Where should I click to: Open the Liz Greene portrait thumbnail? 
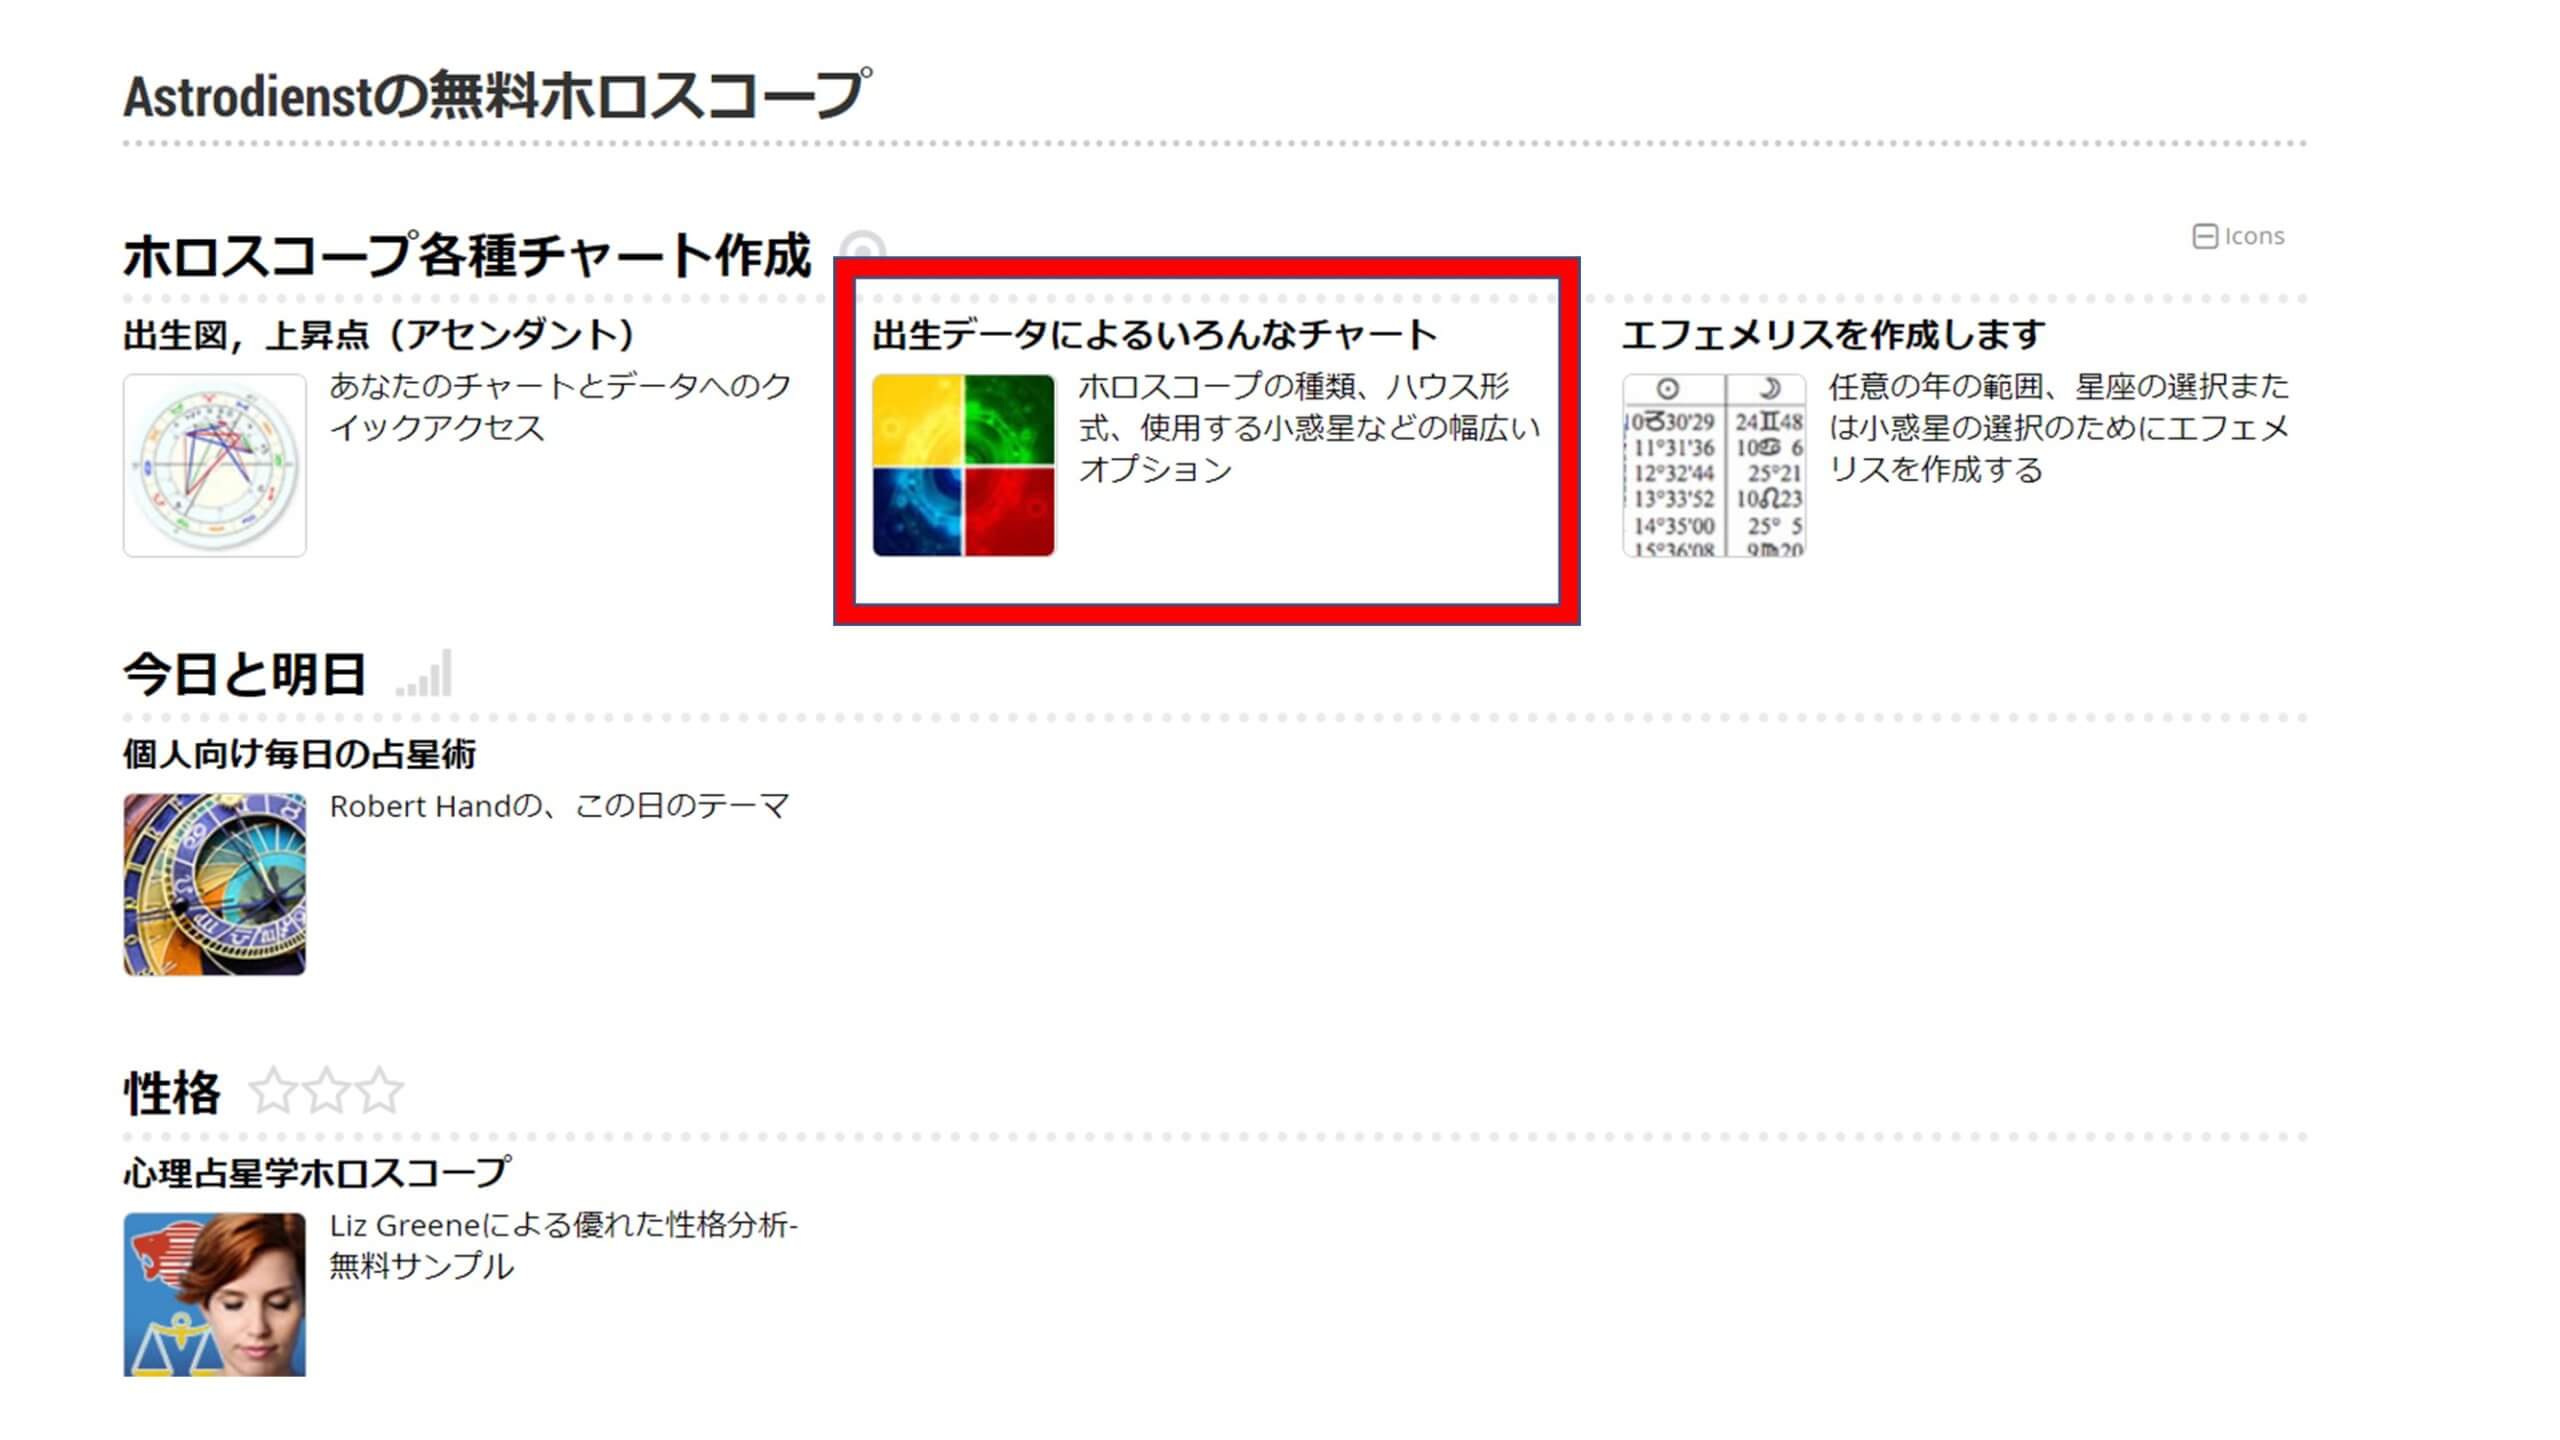[x=215, y=1294]
